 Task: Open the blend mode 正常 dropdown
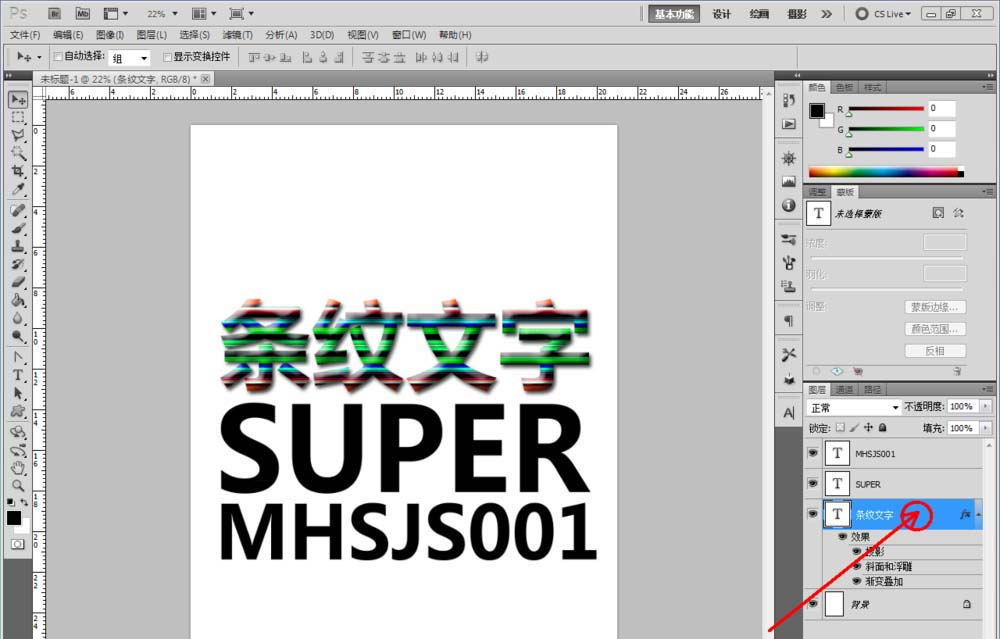(853, 408)
